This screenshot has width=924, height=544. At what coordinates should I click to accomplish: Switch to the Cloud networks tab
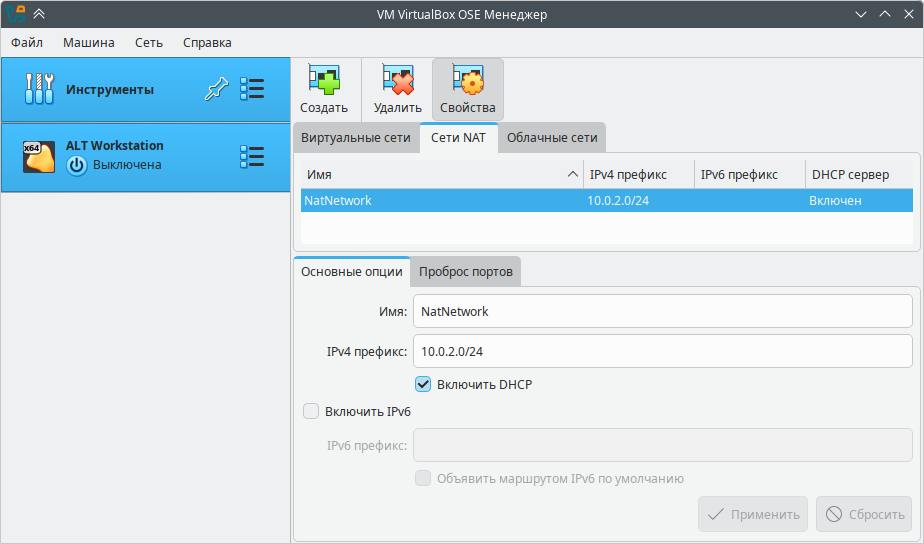[552, 138]
